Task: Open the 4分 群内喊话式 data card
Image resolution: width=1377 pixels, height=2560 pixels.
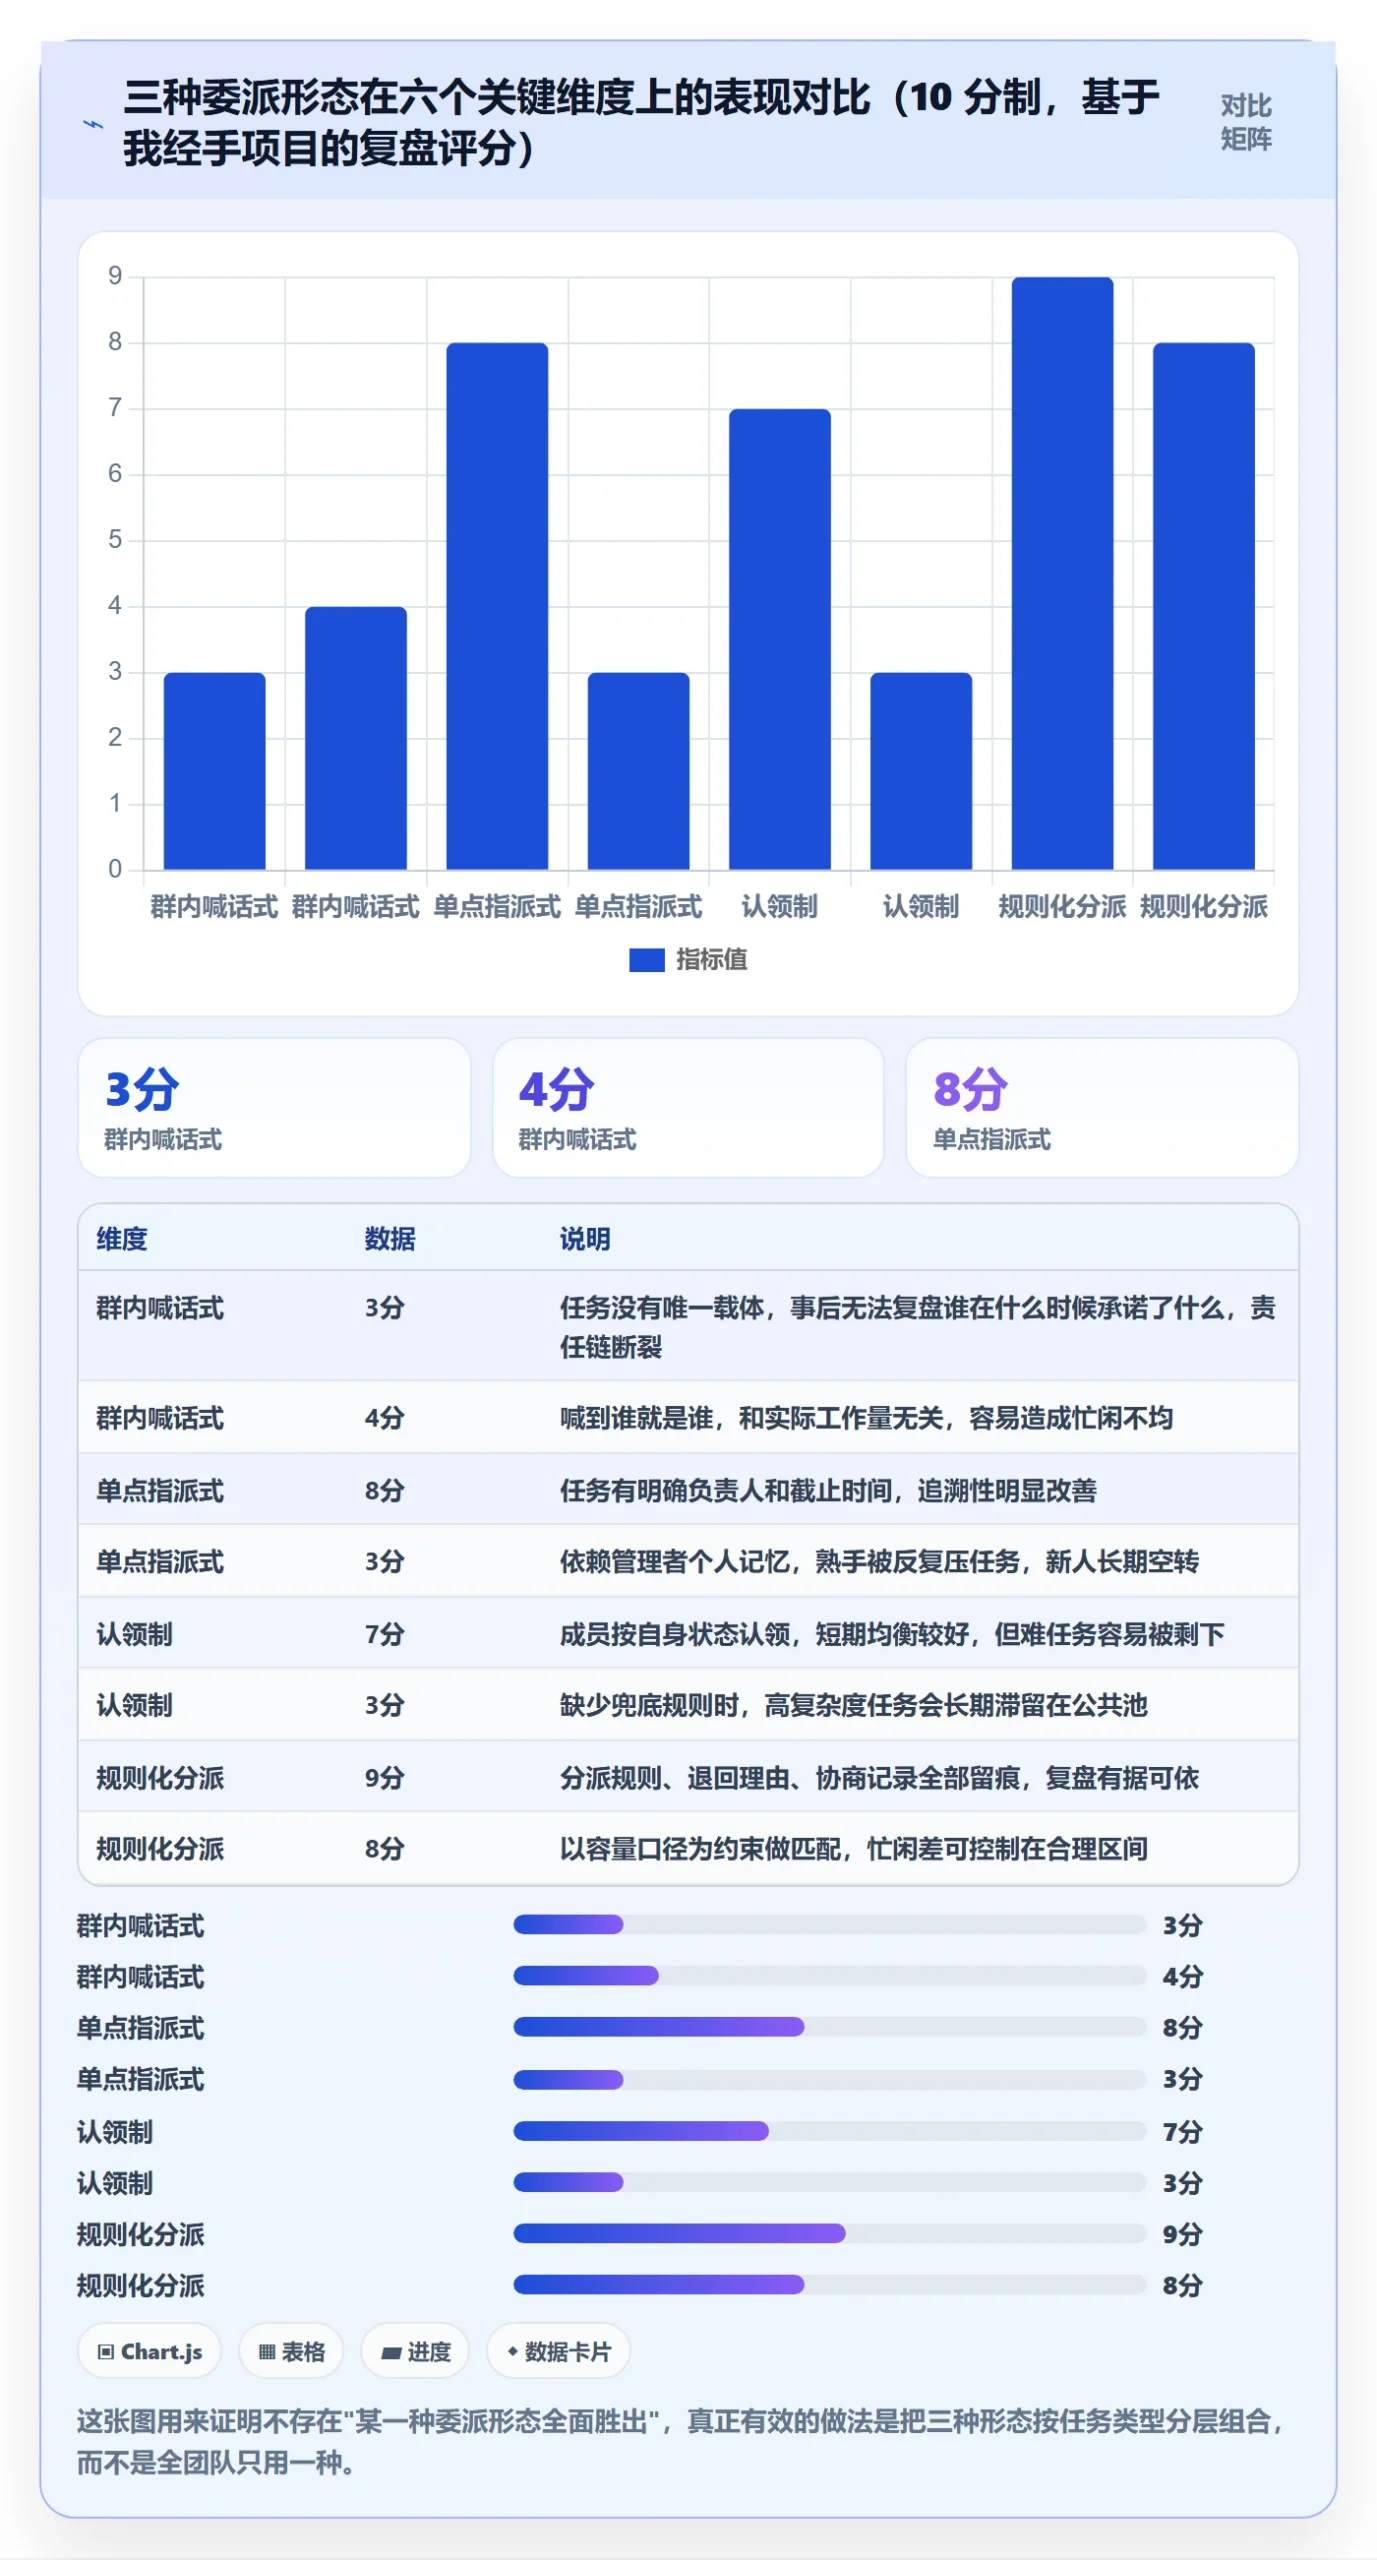Action: 688,1108
